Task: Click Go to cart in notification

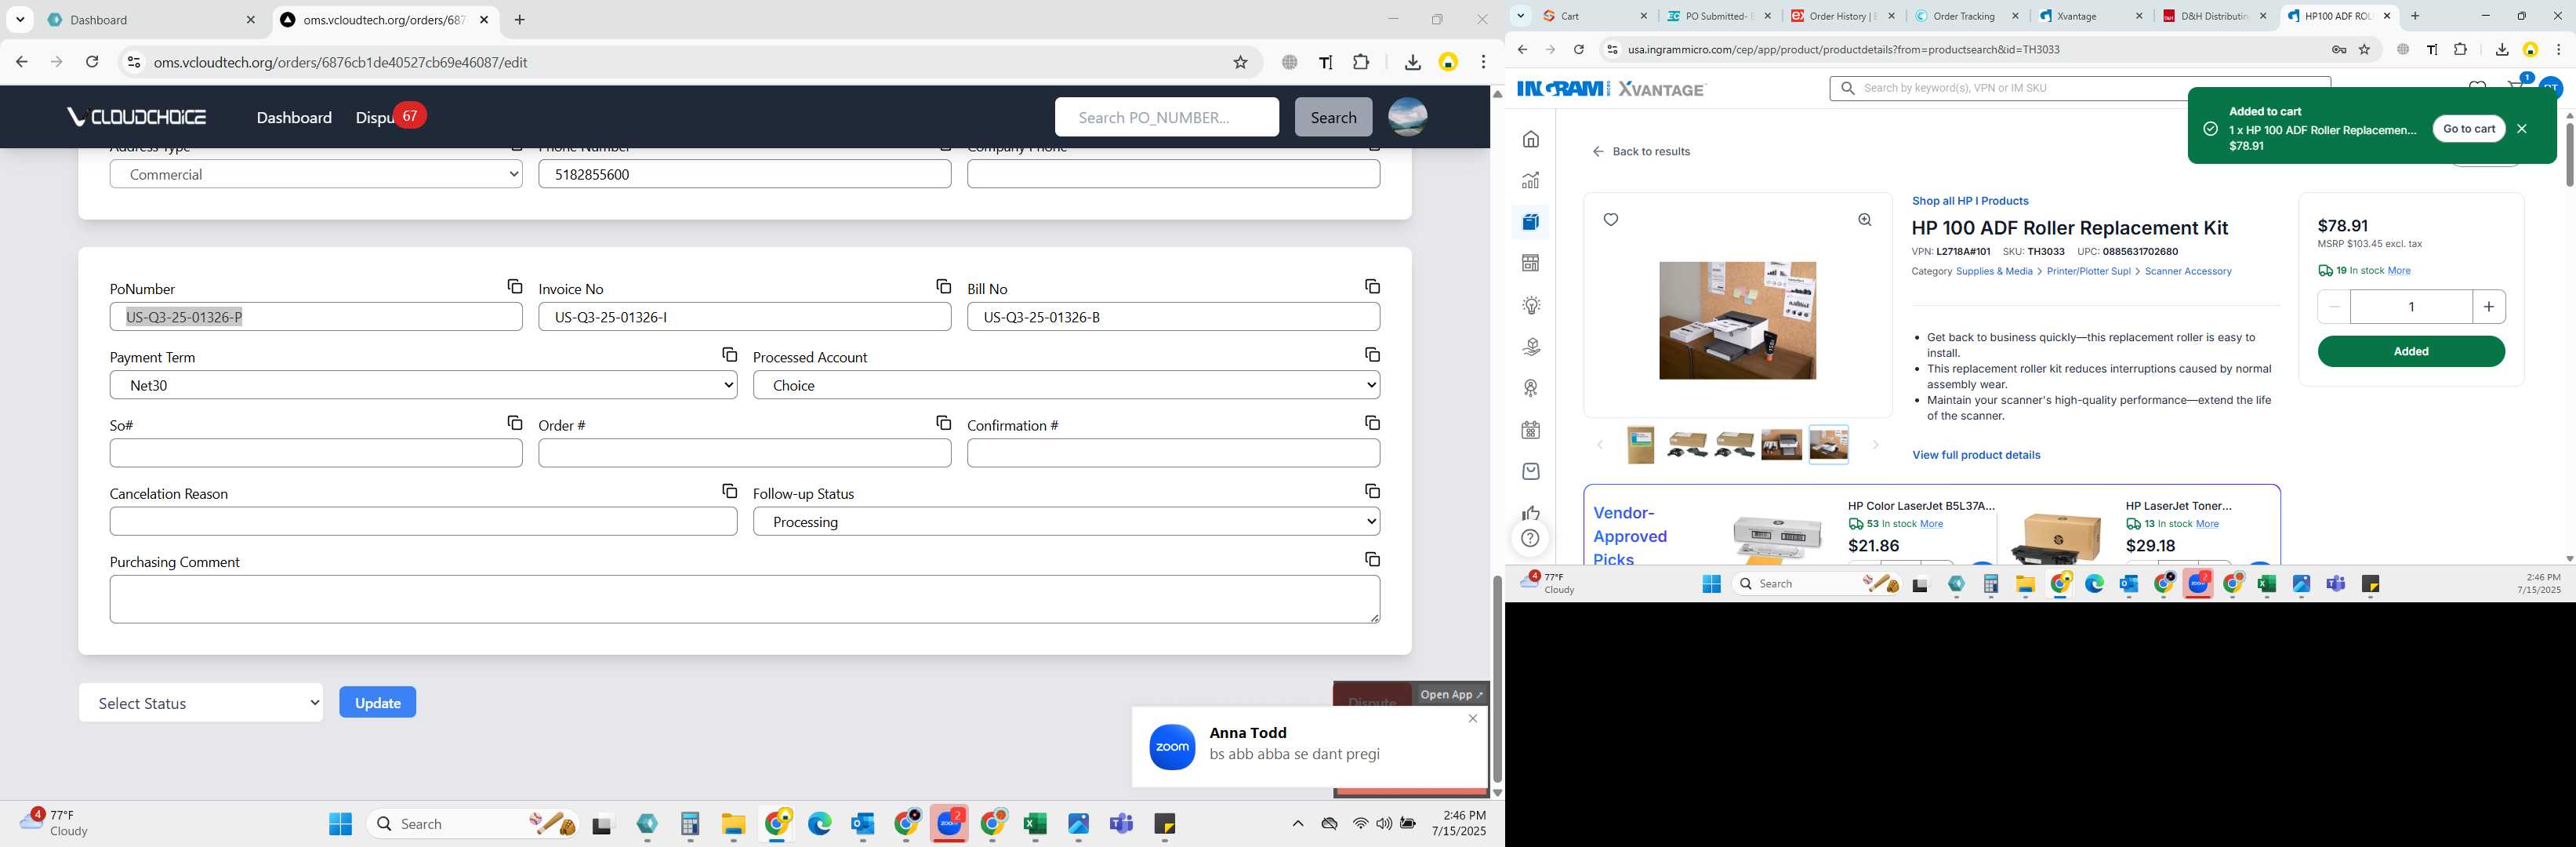Action: pyautogui.click(x=2468, y=128)
